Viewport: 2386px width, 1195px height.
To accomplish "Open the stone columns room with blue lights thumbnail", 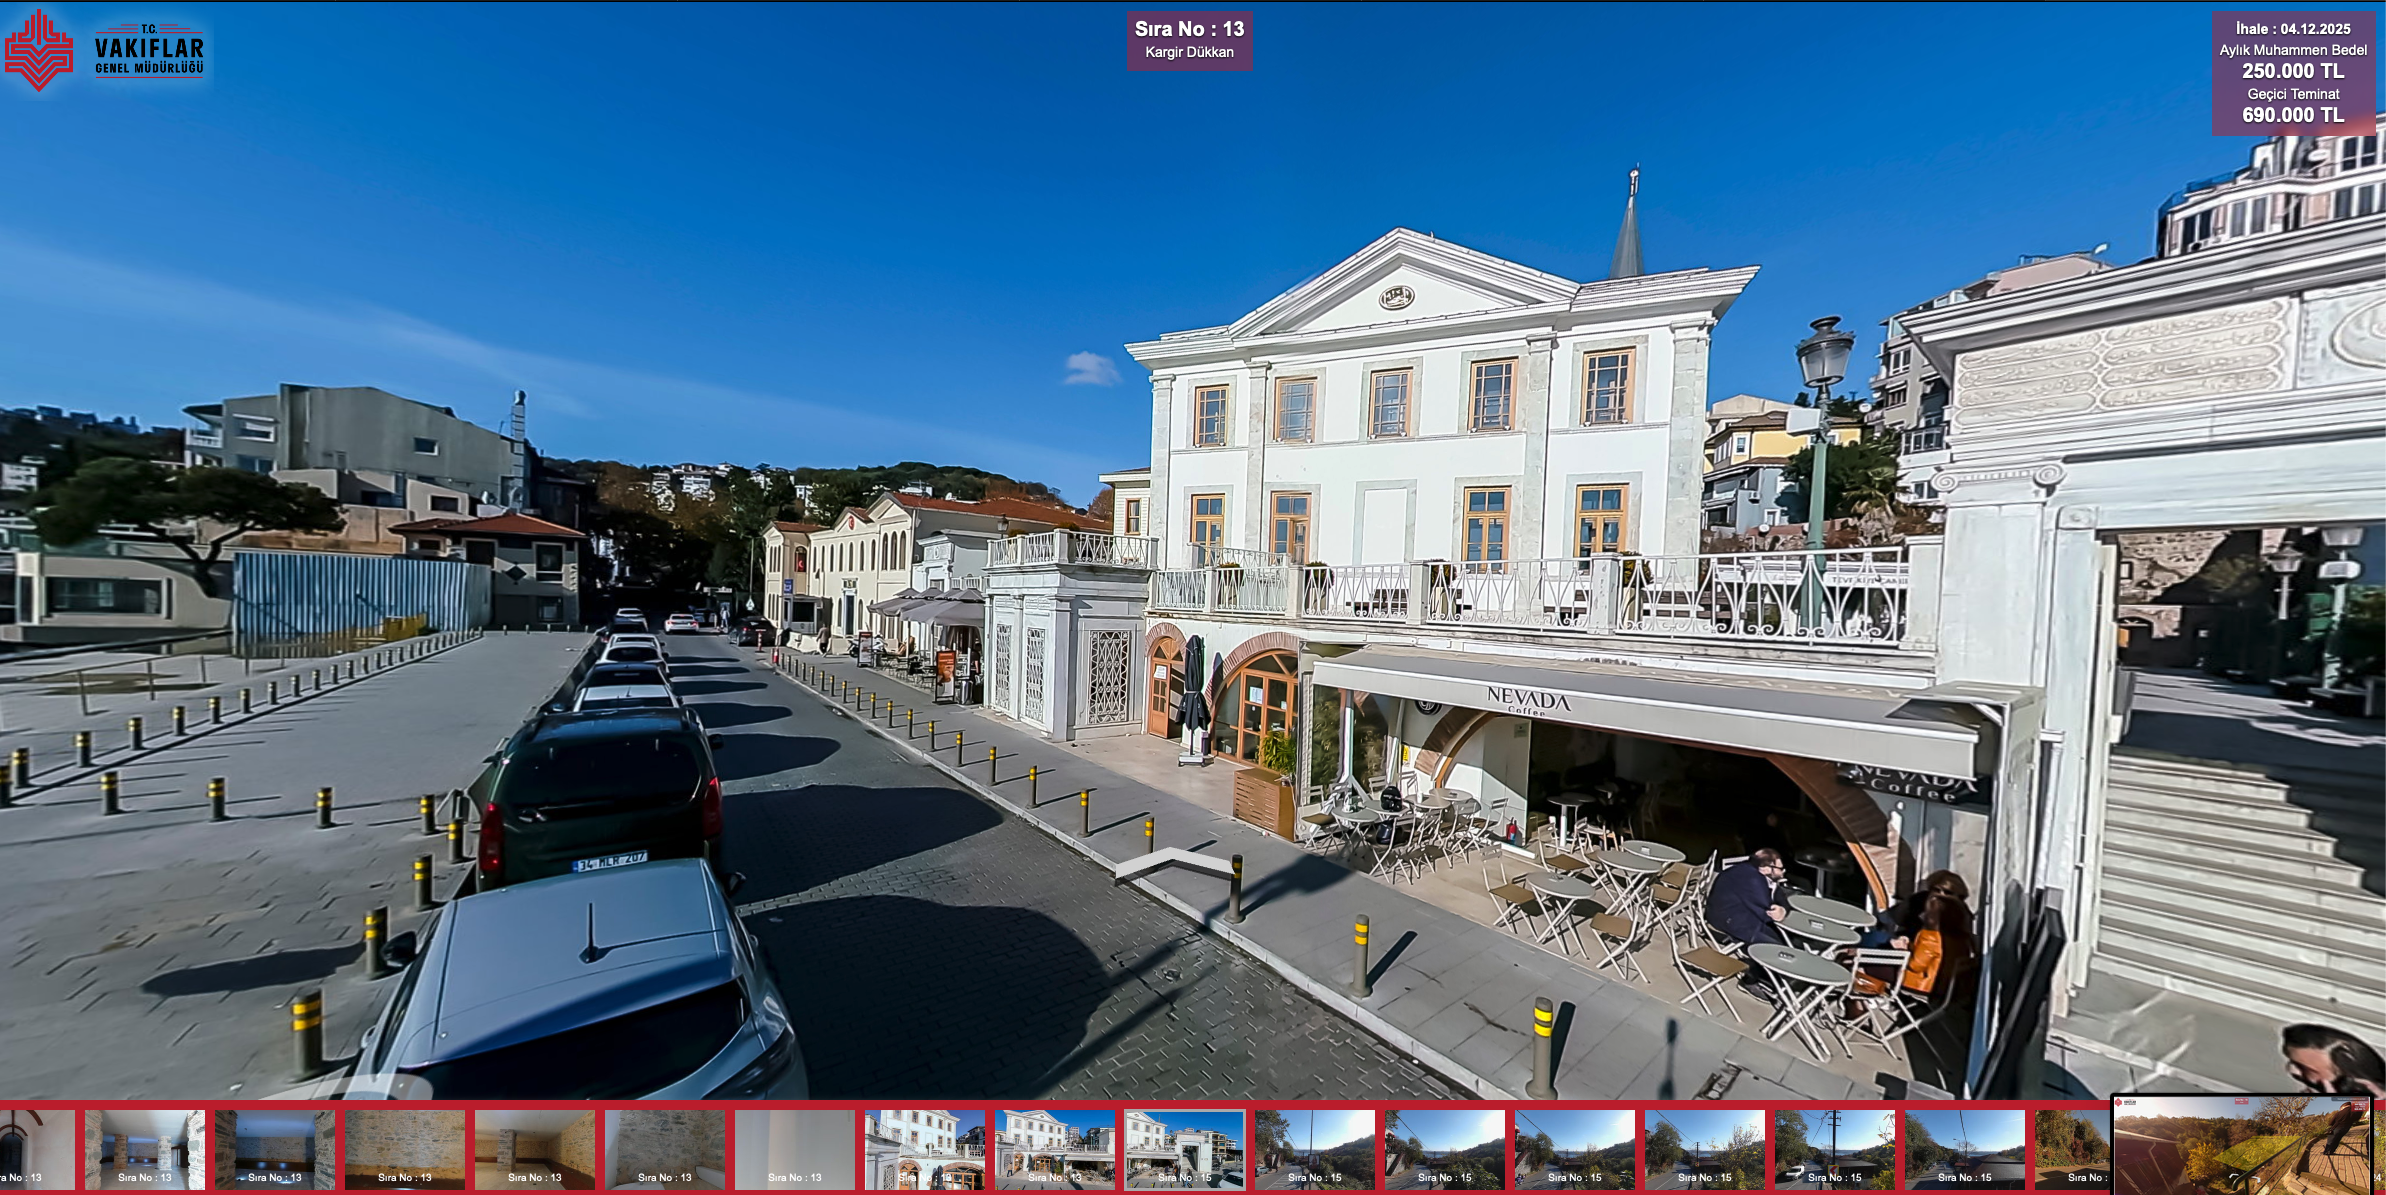I will [145, 1149].
